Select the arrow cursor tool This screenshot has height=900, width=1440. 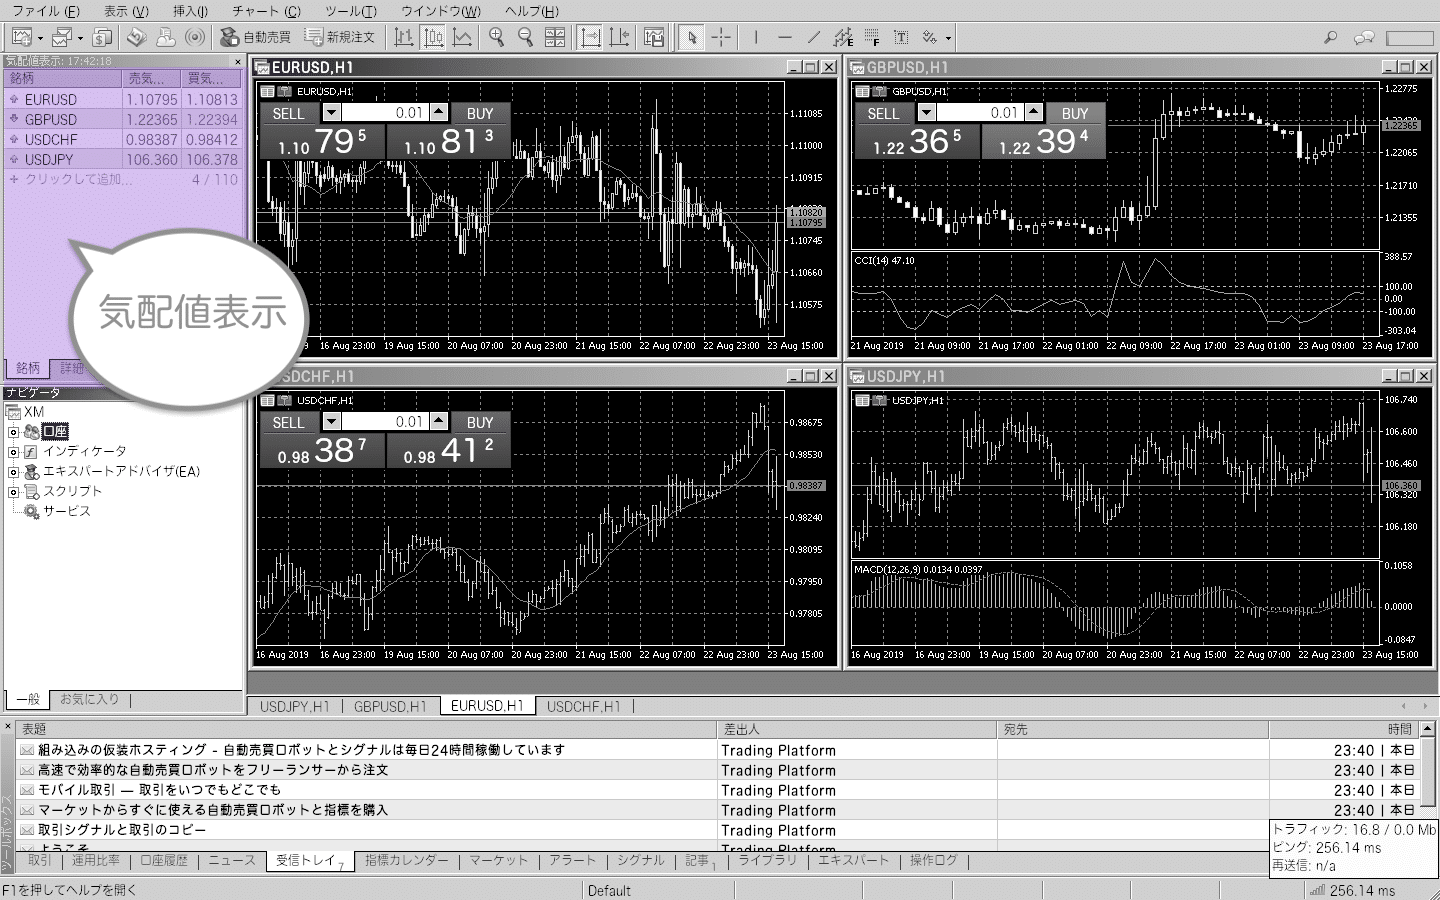pos(691,37)
